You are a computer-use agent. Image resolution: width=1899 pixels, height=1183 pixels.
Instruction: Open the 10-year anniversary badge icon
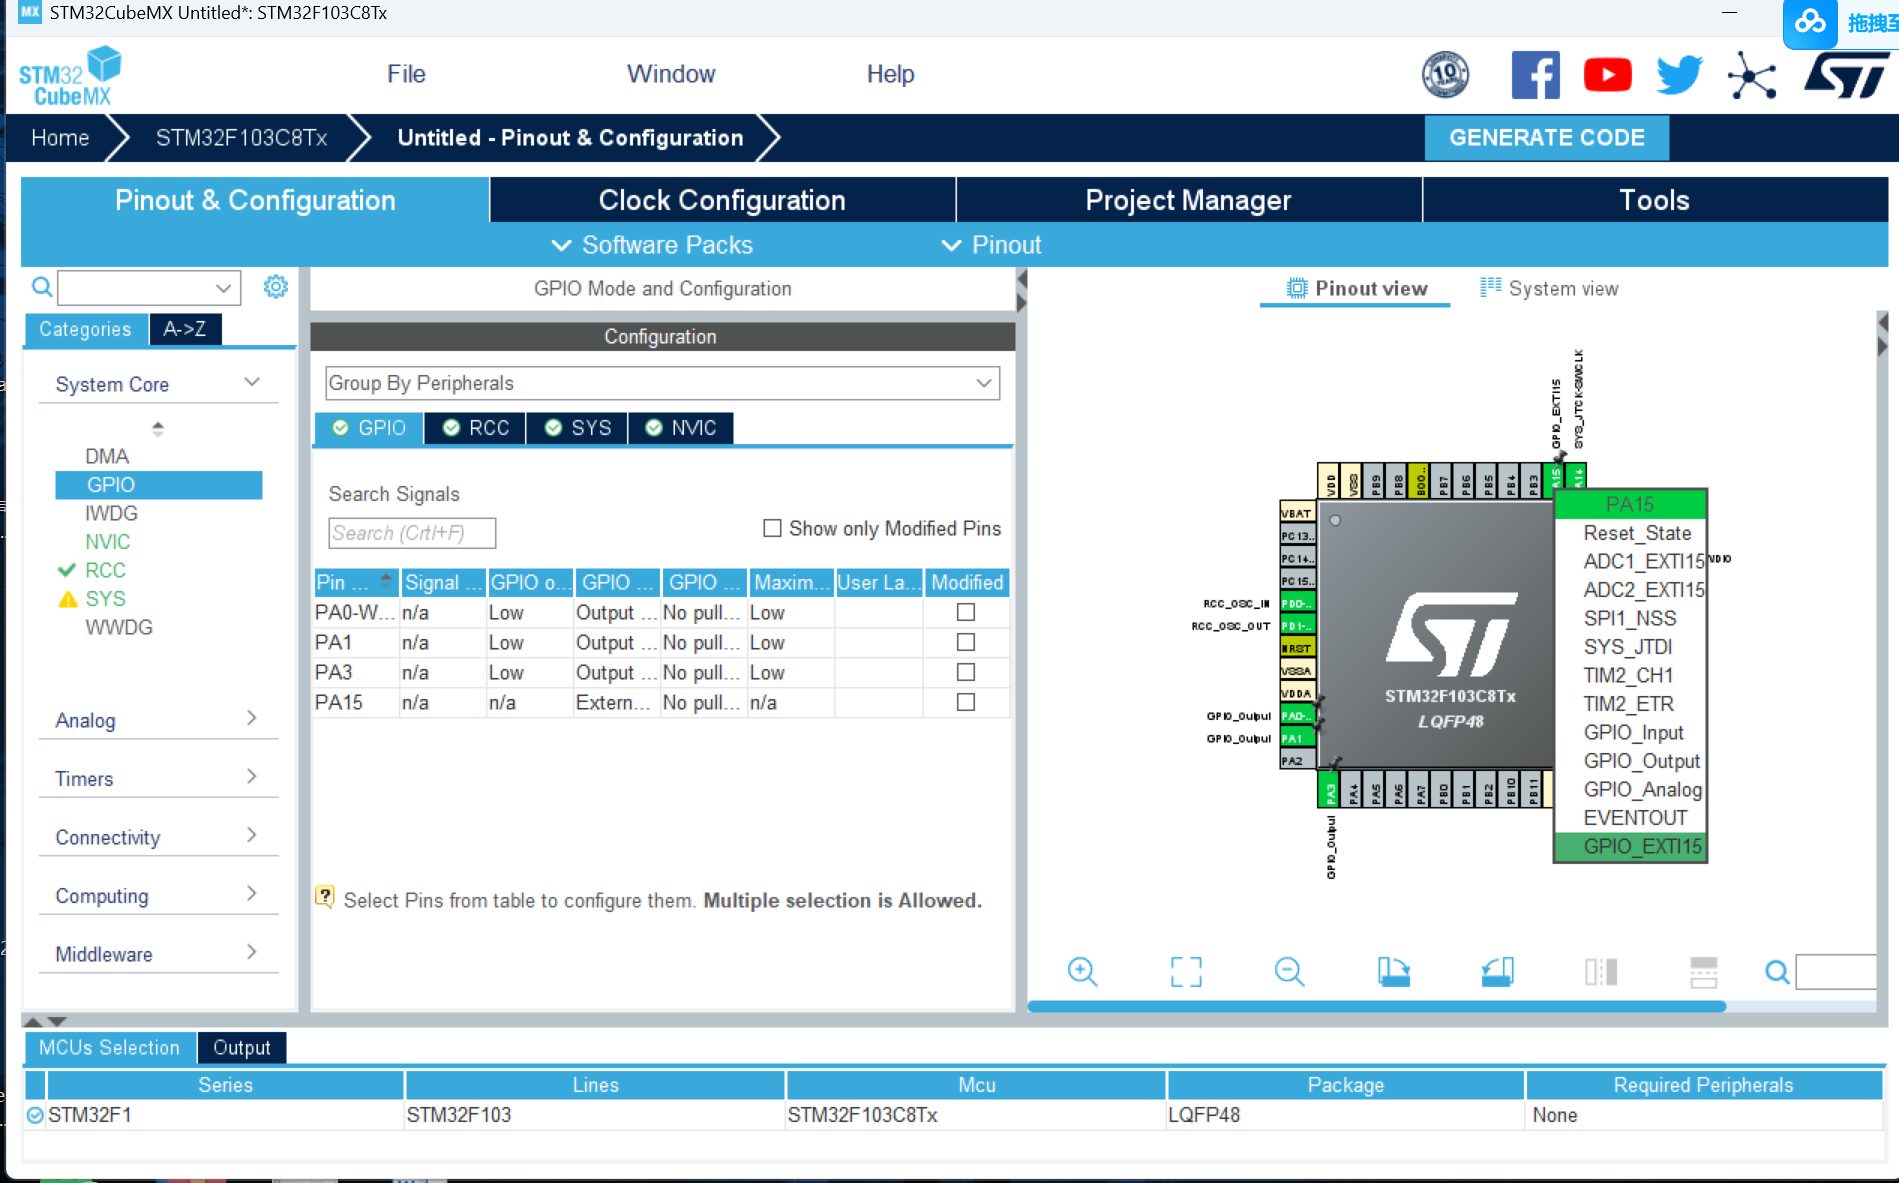coord(1445,75)
